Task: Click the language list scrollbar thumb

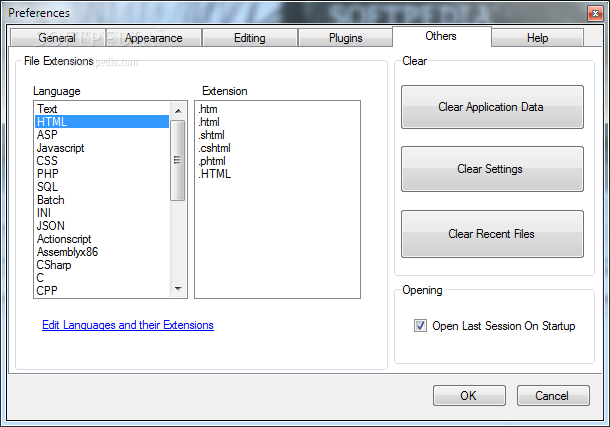Action: pos(177,160)
